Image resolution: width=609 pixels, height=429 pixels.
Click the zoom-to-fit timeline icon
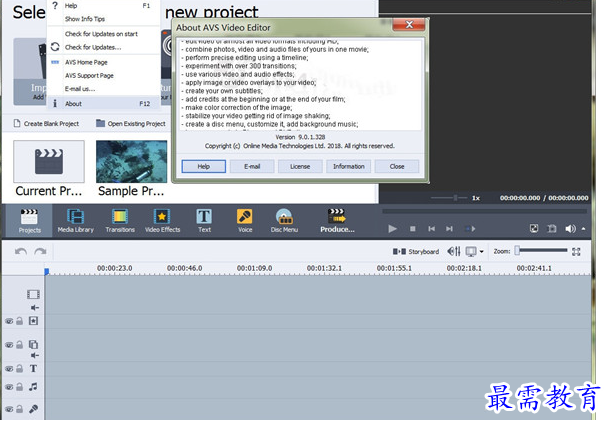(576, 252)
